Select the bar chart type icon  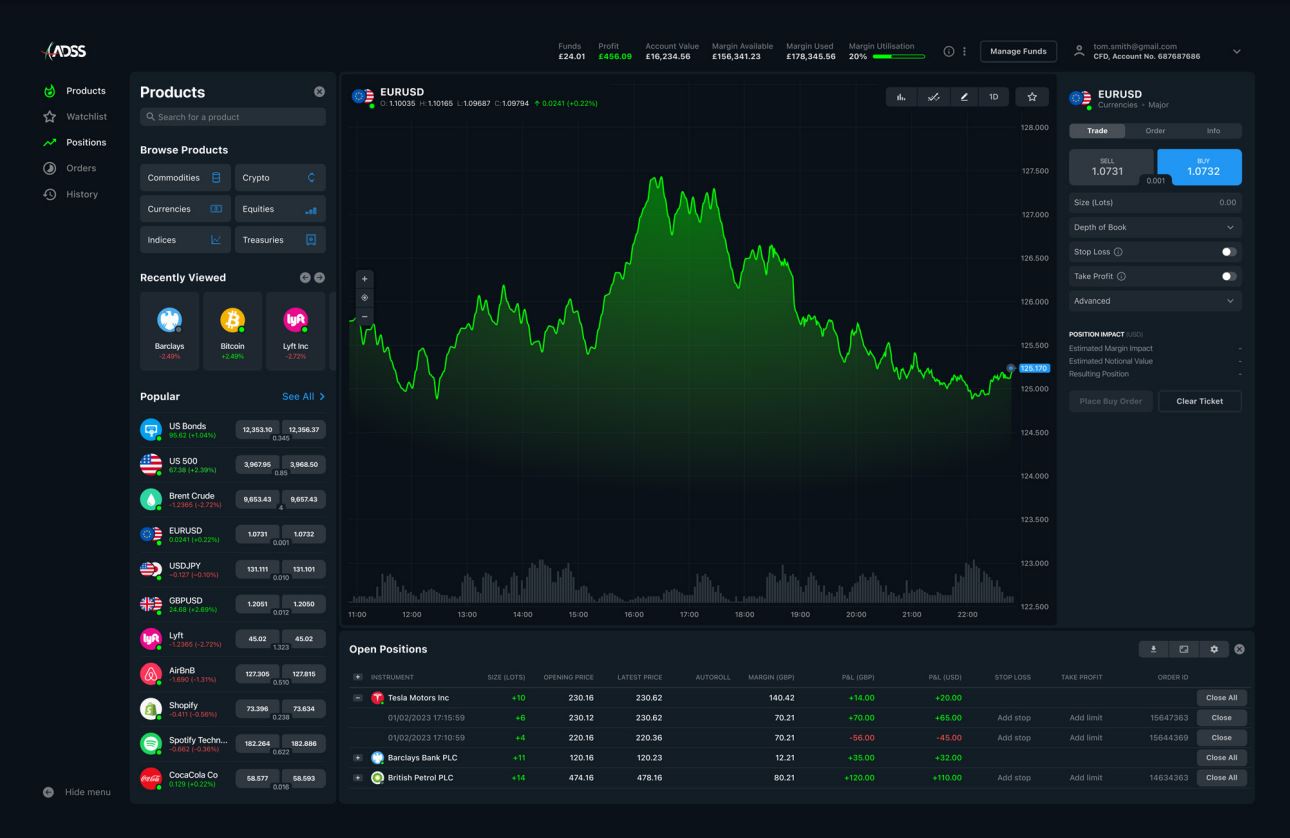click(x=901, y=97)
